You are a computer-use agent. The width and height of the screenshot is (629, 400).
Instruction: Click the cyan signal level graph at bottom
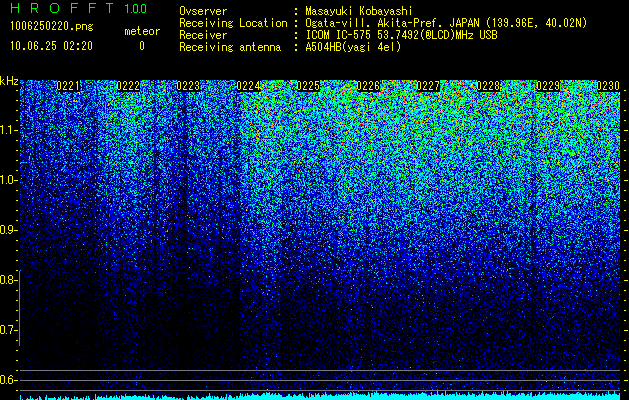[320, 396]
